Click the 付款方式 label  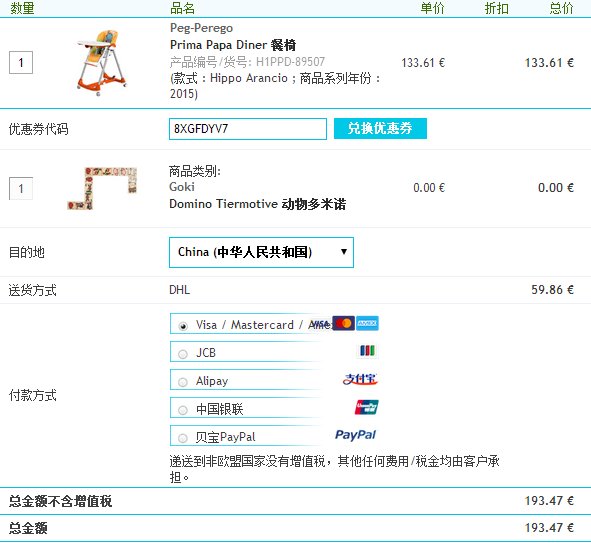point(33,395)
